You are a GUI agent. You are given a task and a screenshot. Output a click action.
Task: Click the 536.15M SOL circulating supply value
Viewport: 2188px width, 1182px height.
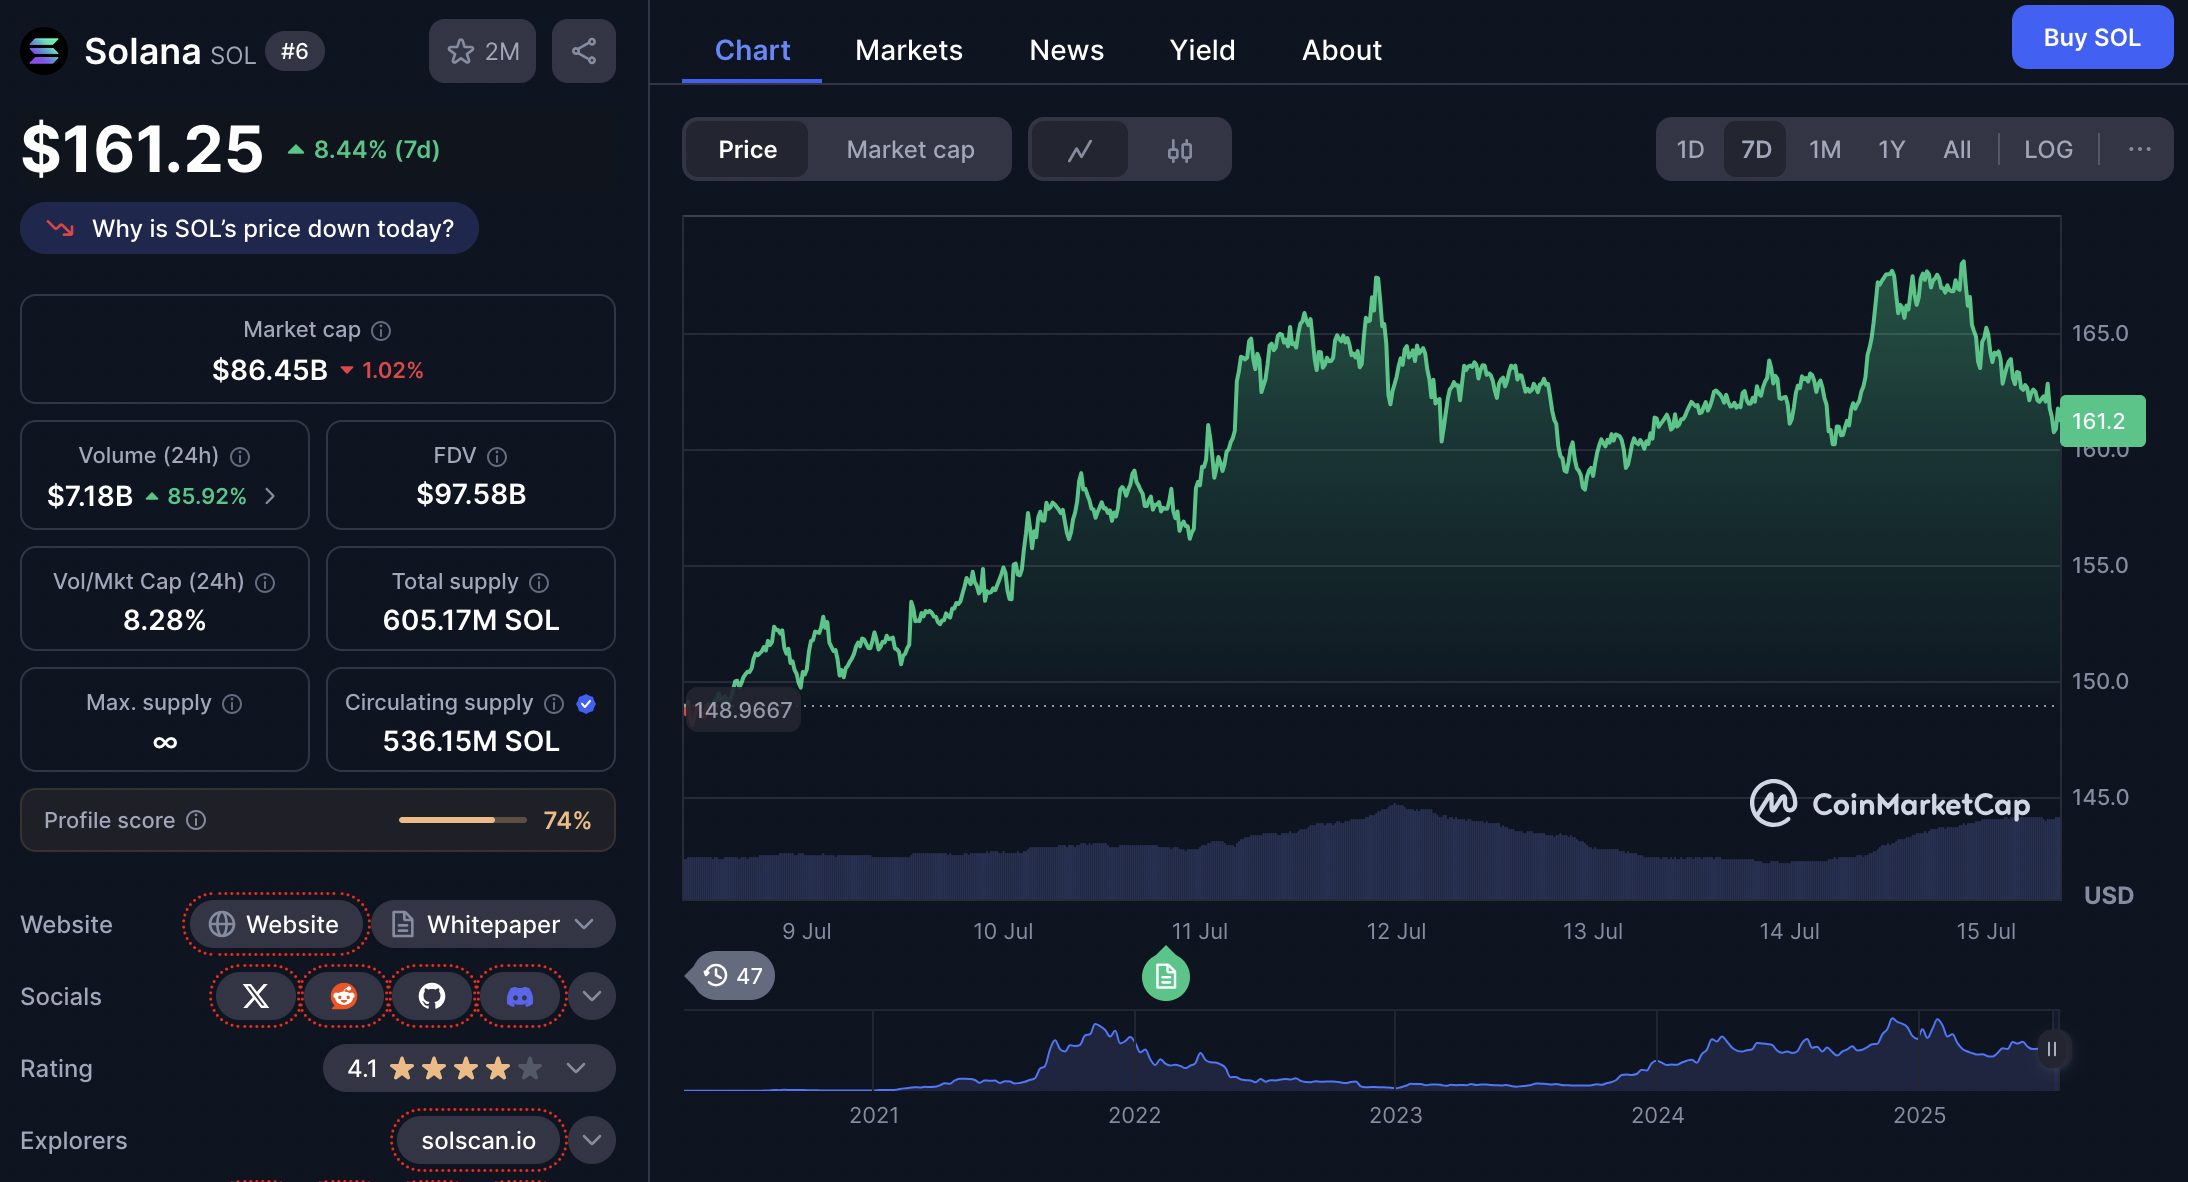(x=471, y=741)
